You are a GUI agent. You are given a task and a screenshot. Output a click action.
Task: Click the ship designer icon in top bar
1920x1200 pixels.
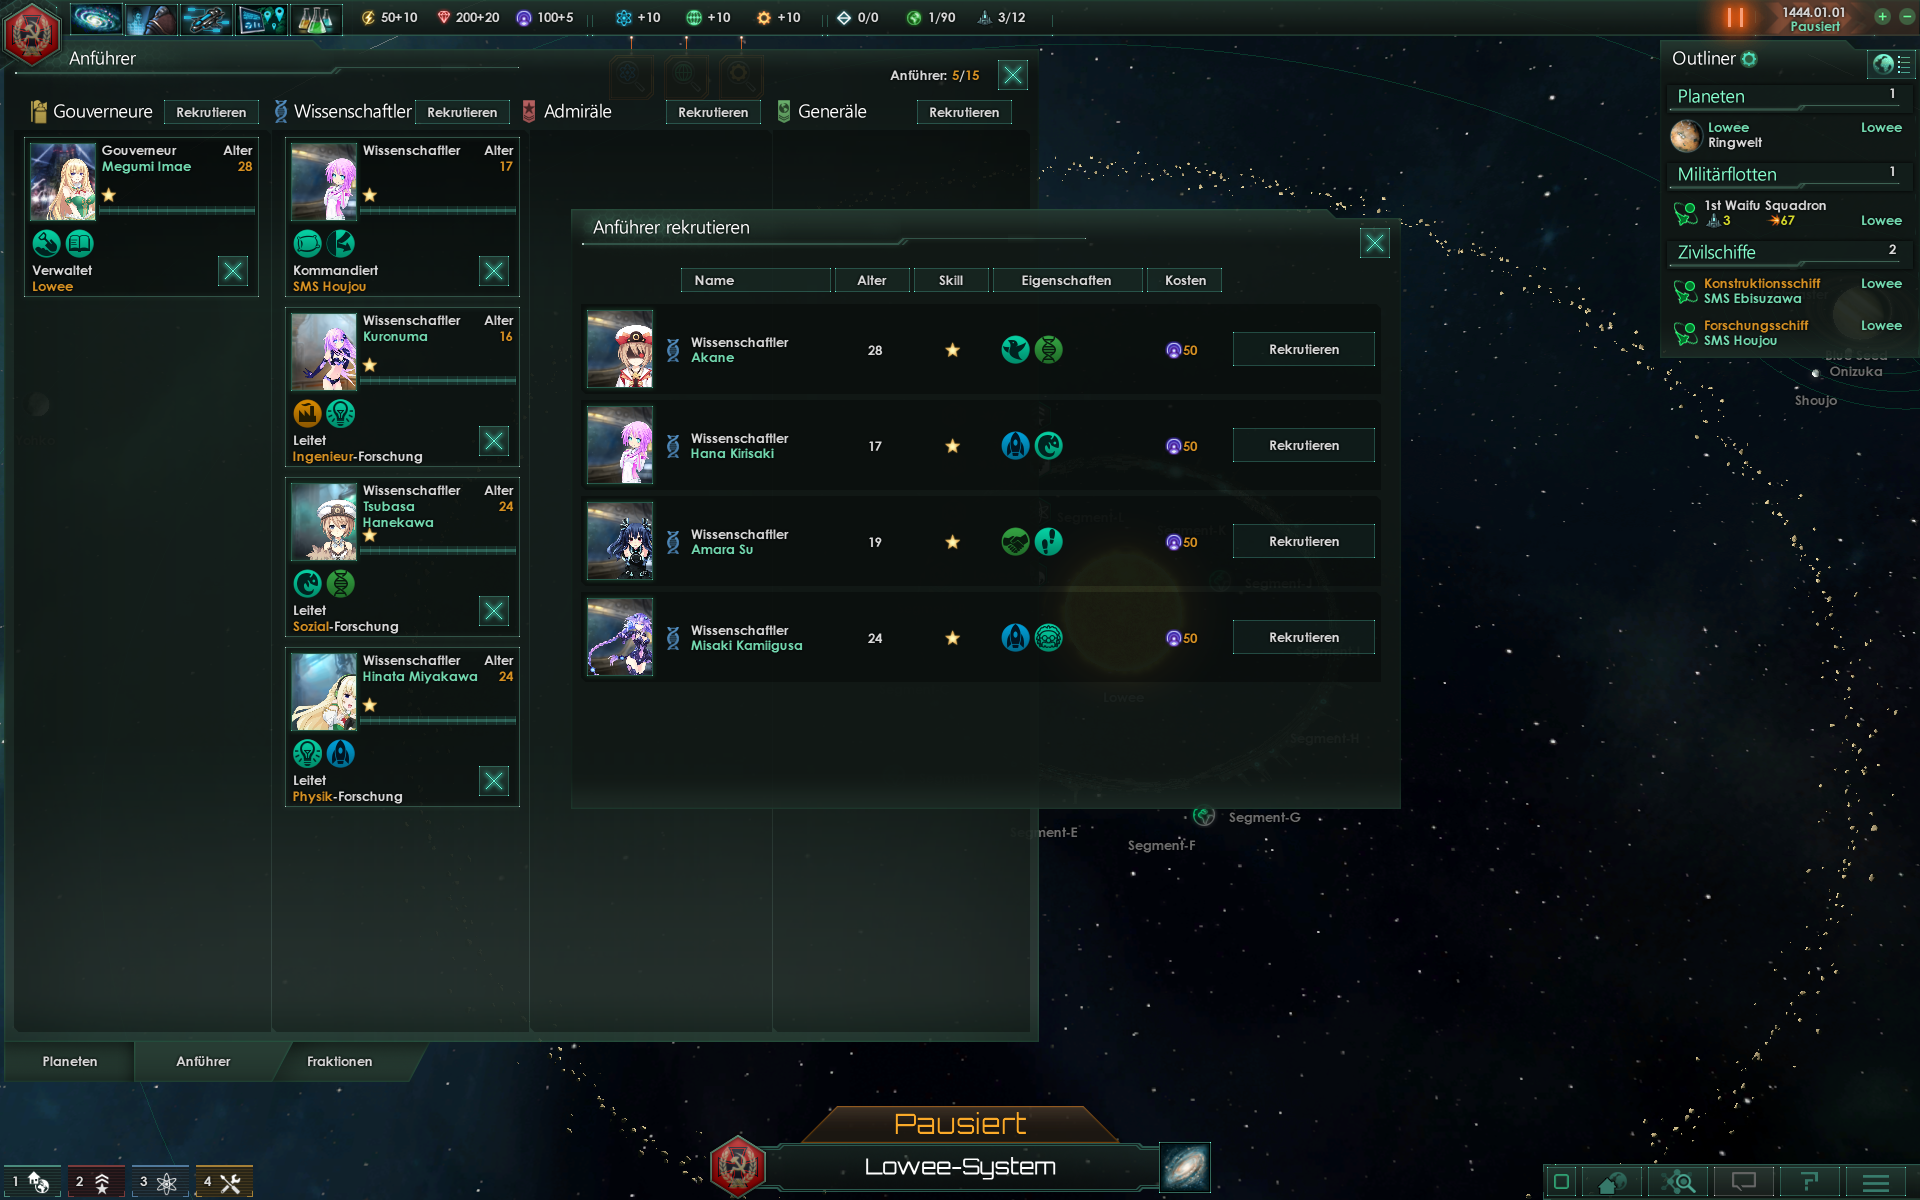207,18
